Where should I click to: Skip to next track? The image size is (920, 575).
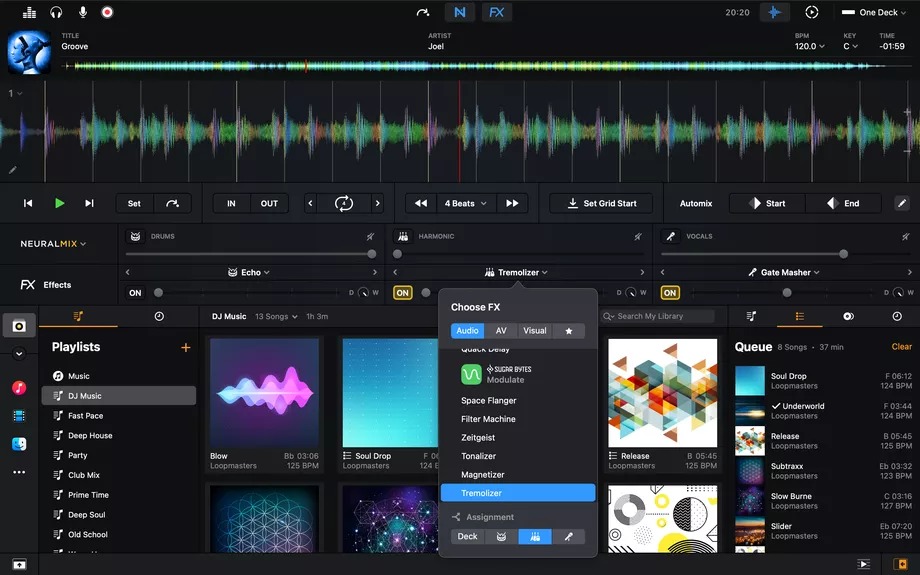(x=89, y=203)
